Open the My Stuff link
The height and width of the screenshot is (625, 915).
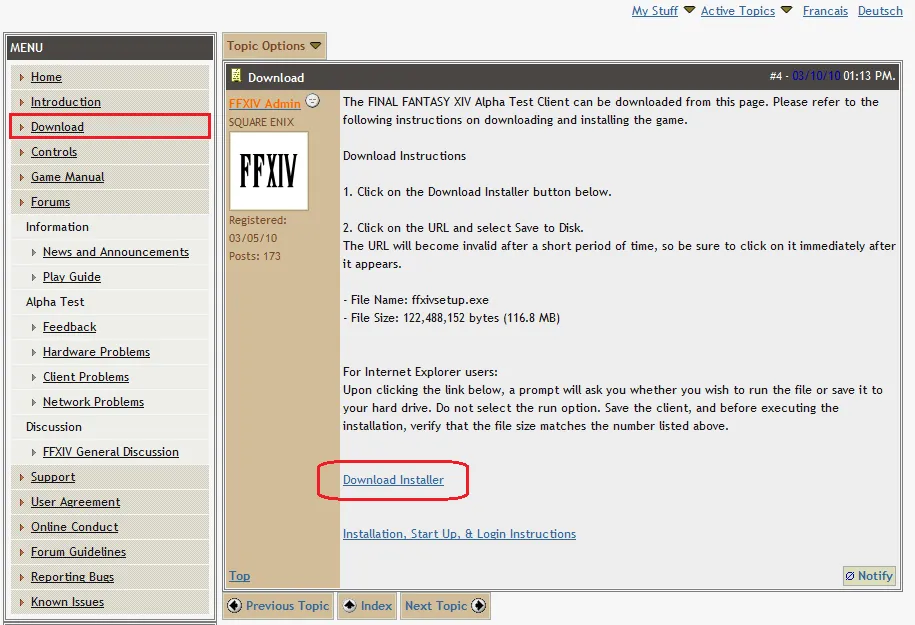pyautogui.click(x=655, y=11)
